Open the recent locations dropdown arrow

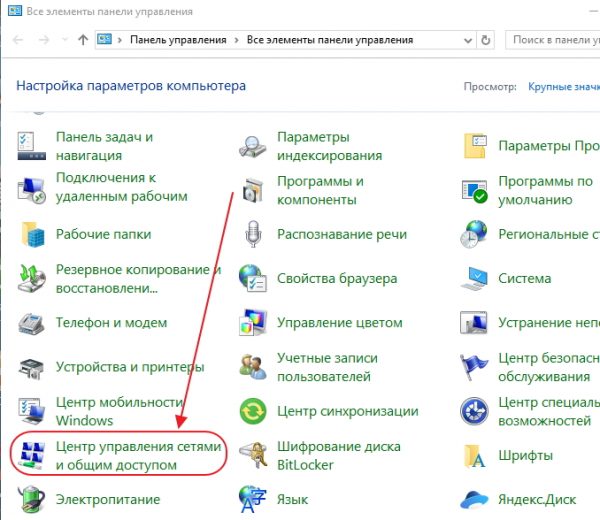click(65, 39)
